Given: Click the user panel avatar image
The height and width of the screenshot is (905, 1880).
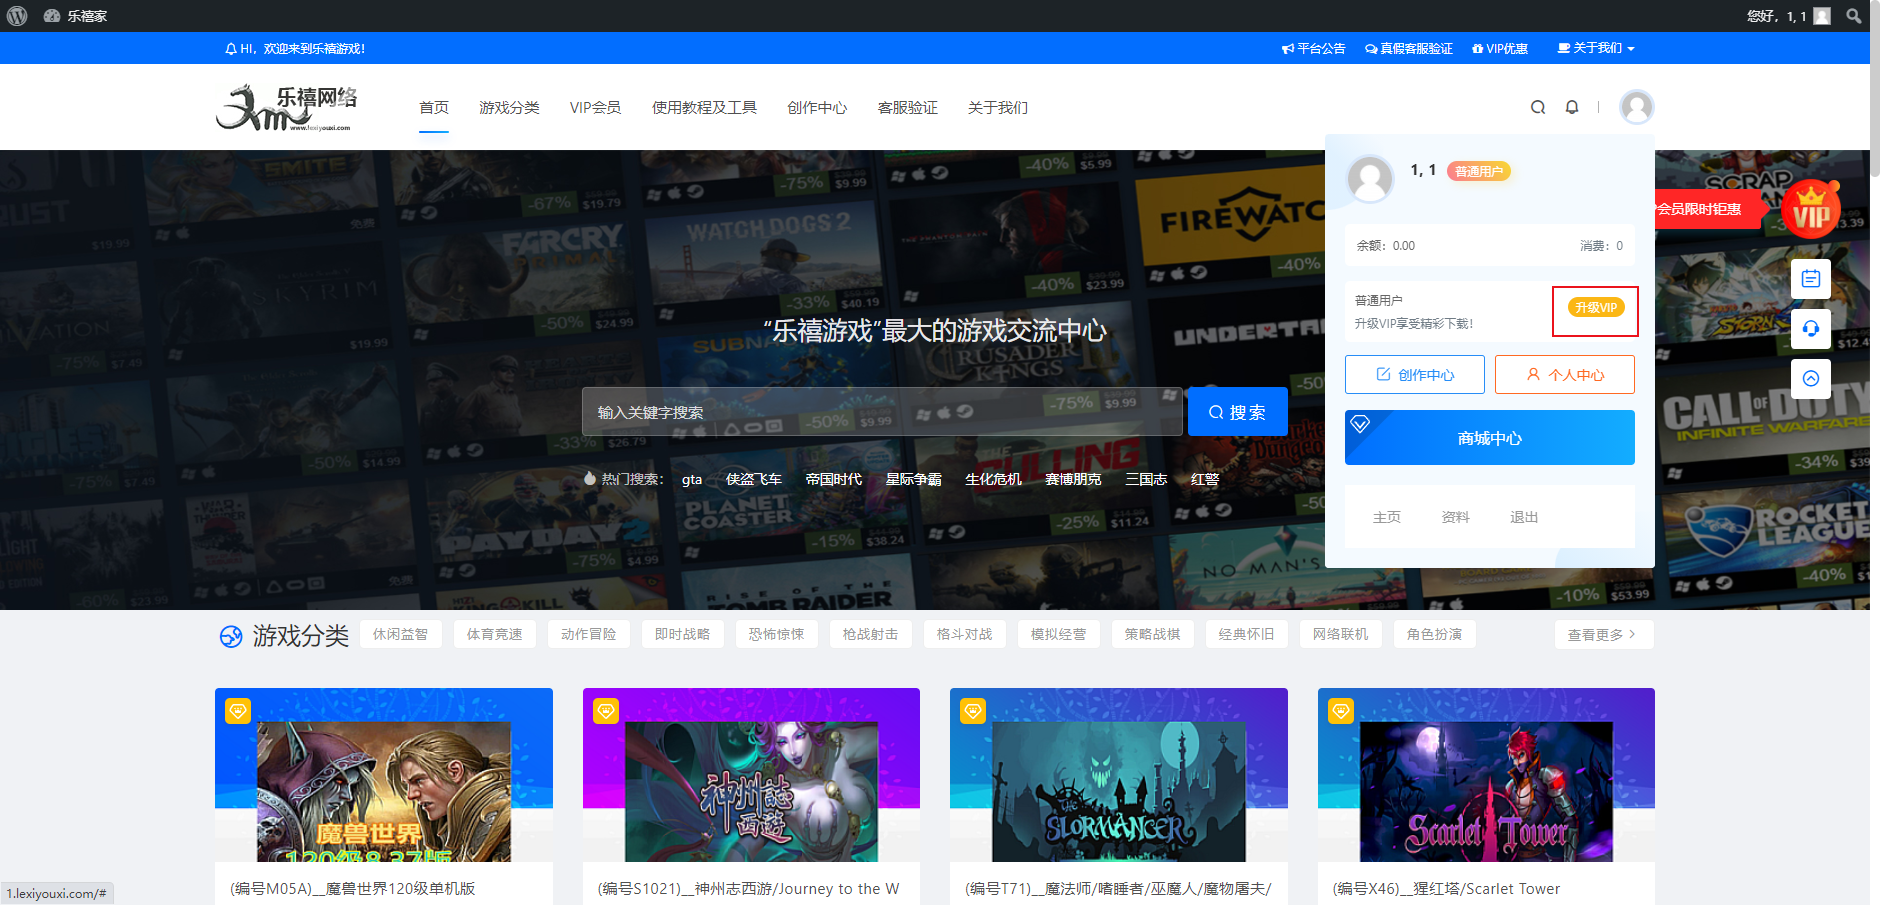Looking at the screenshot, I should click(1370, 179).
